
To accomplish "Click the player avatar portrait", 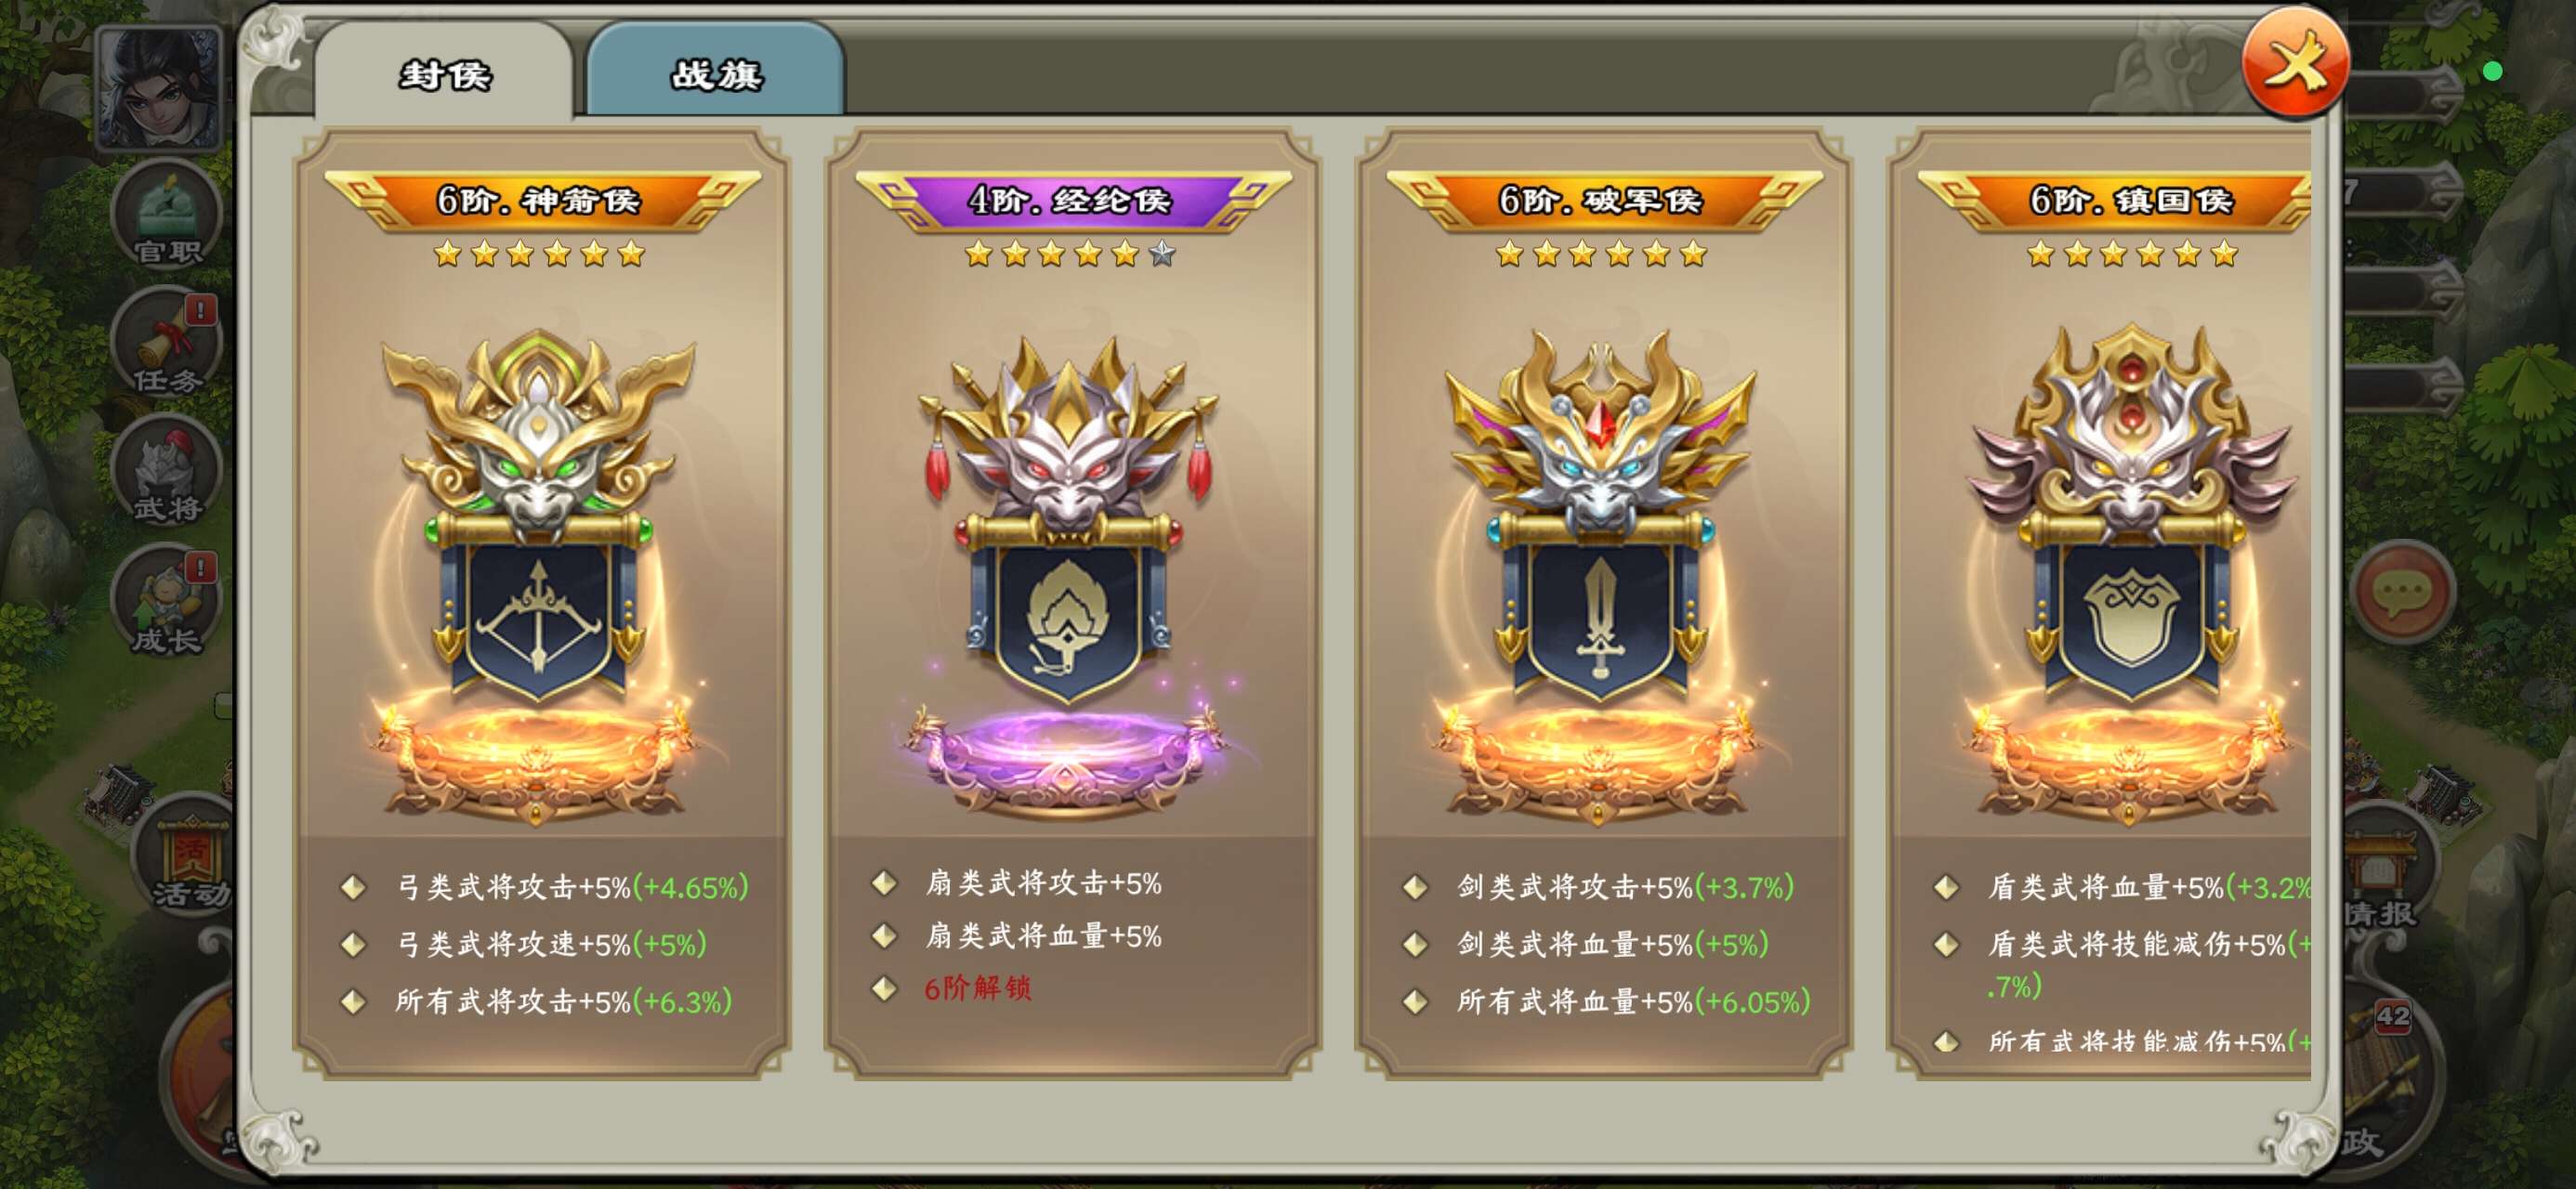I will (158, 88).
